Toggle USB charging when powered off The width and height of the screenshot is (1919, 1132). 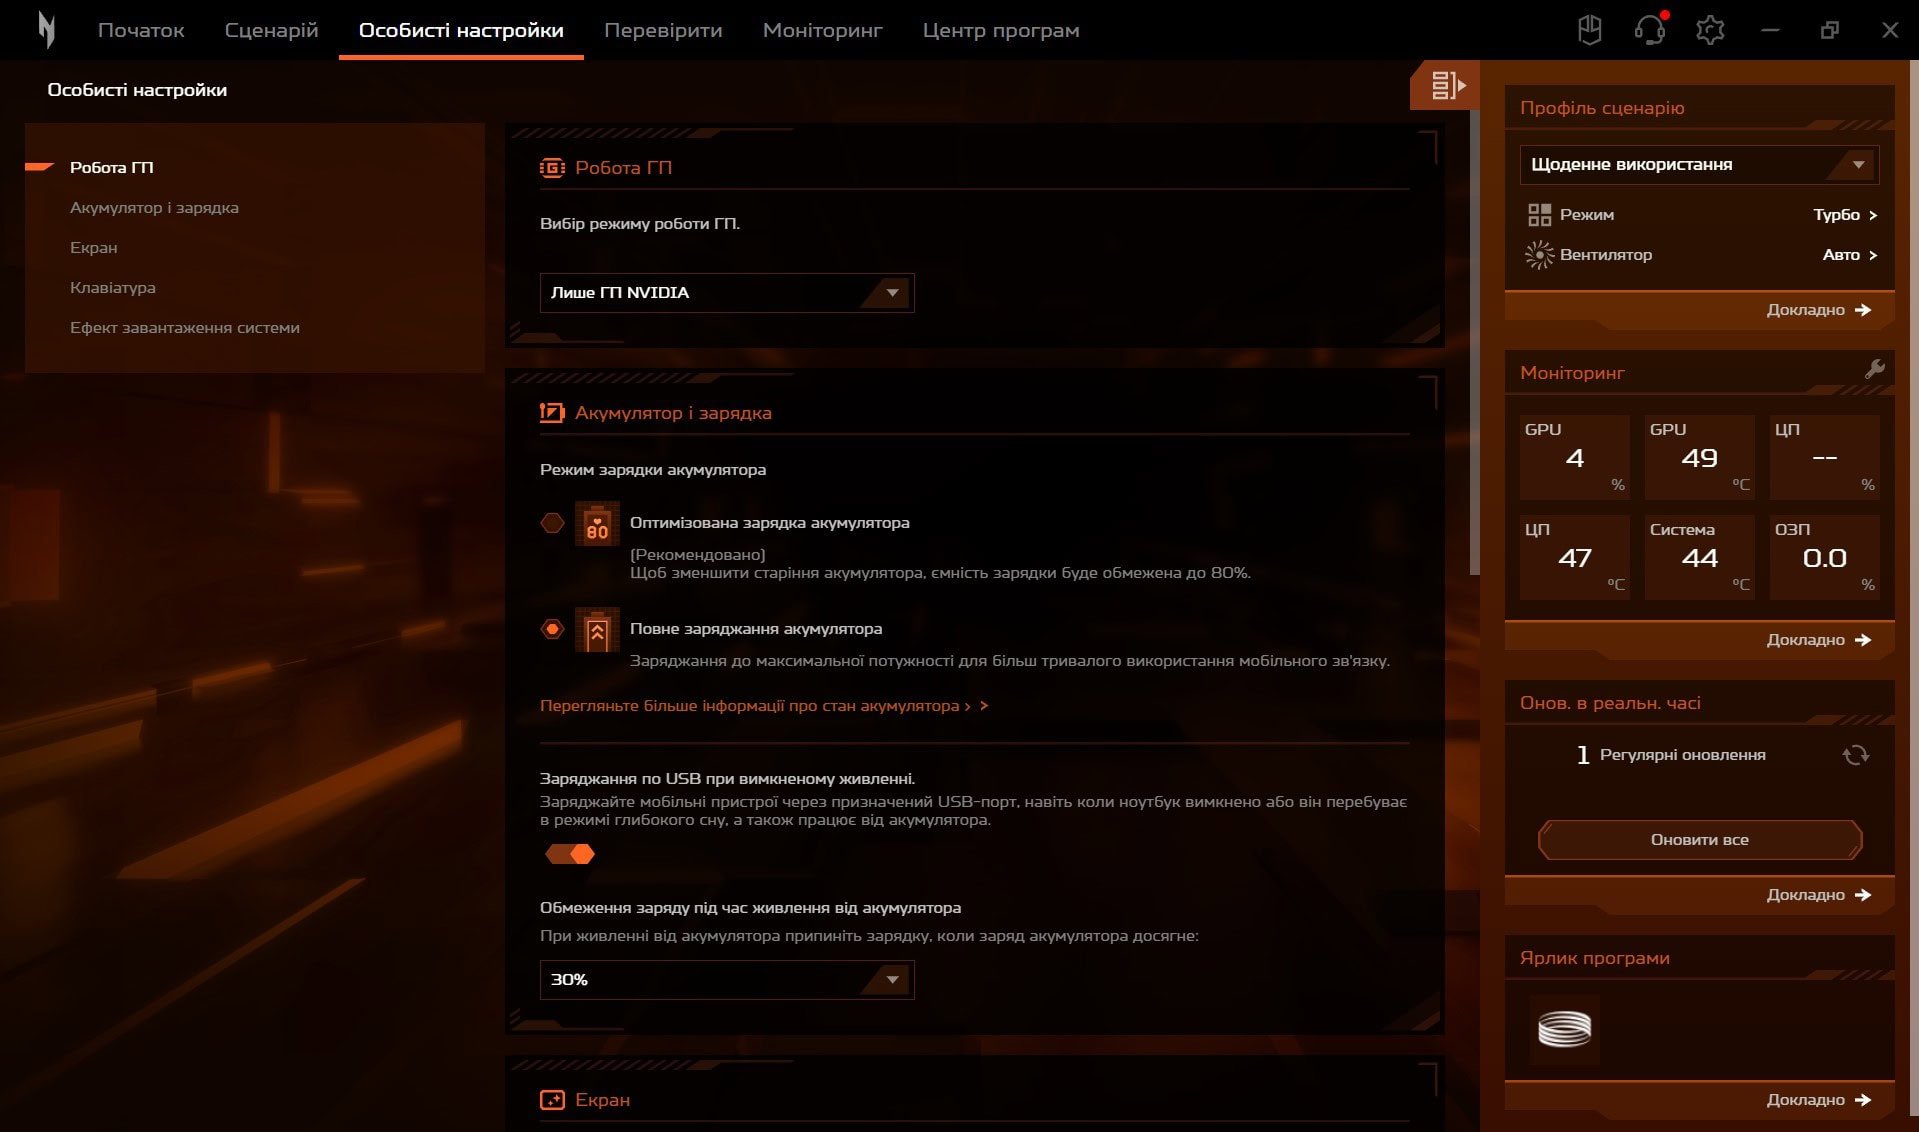[x=570, y=854]
